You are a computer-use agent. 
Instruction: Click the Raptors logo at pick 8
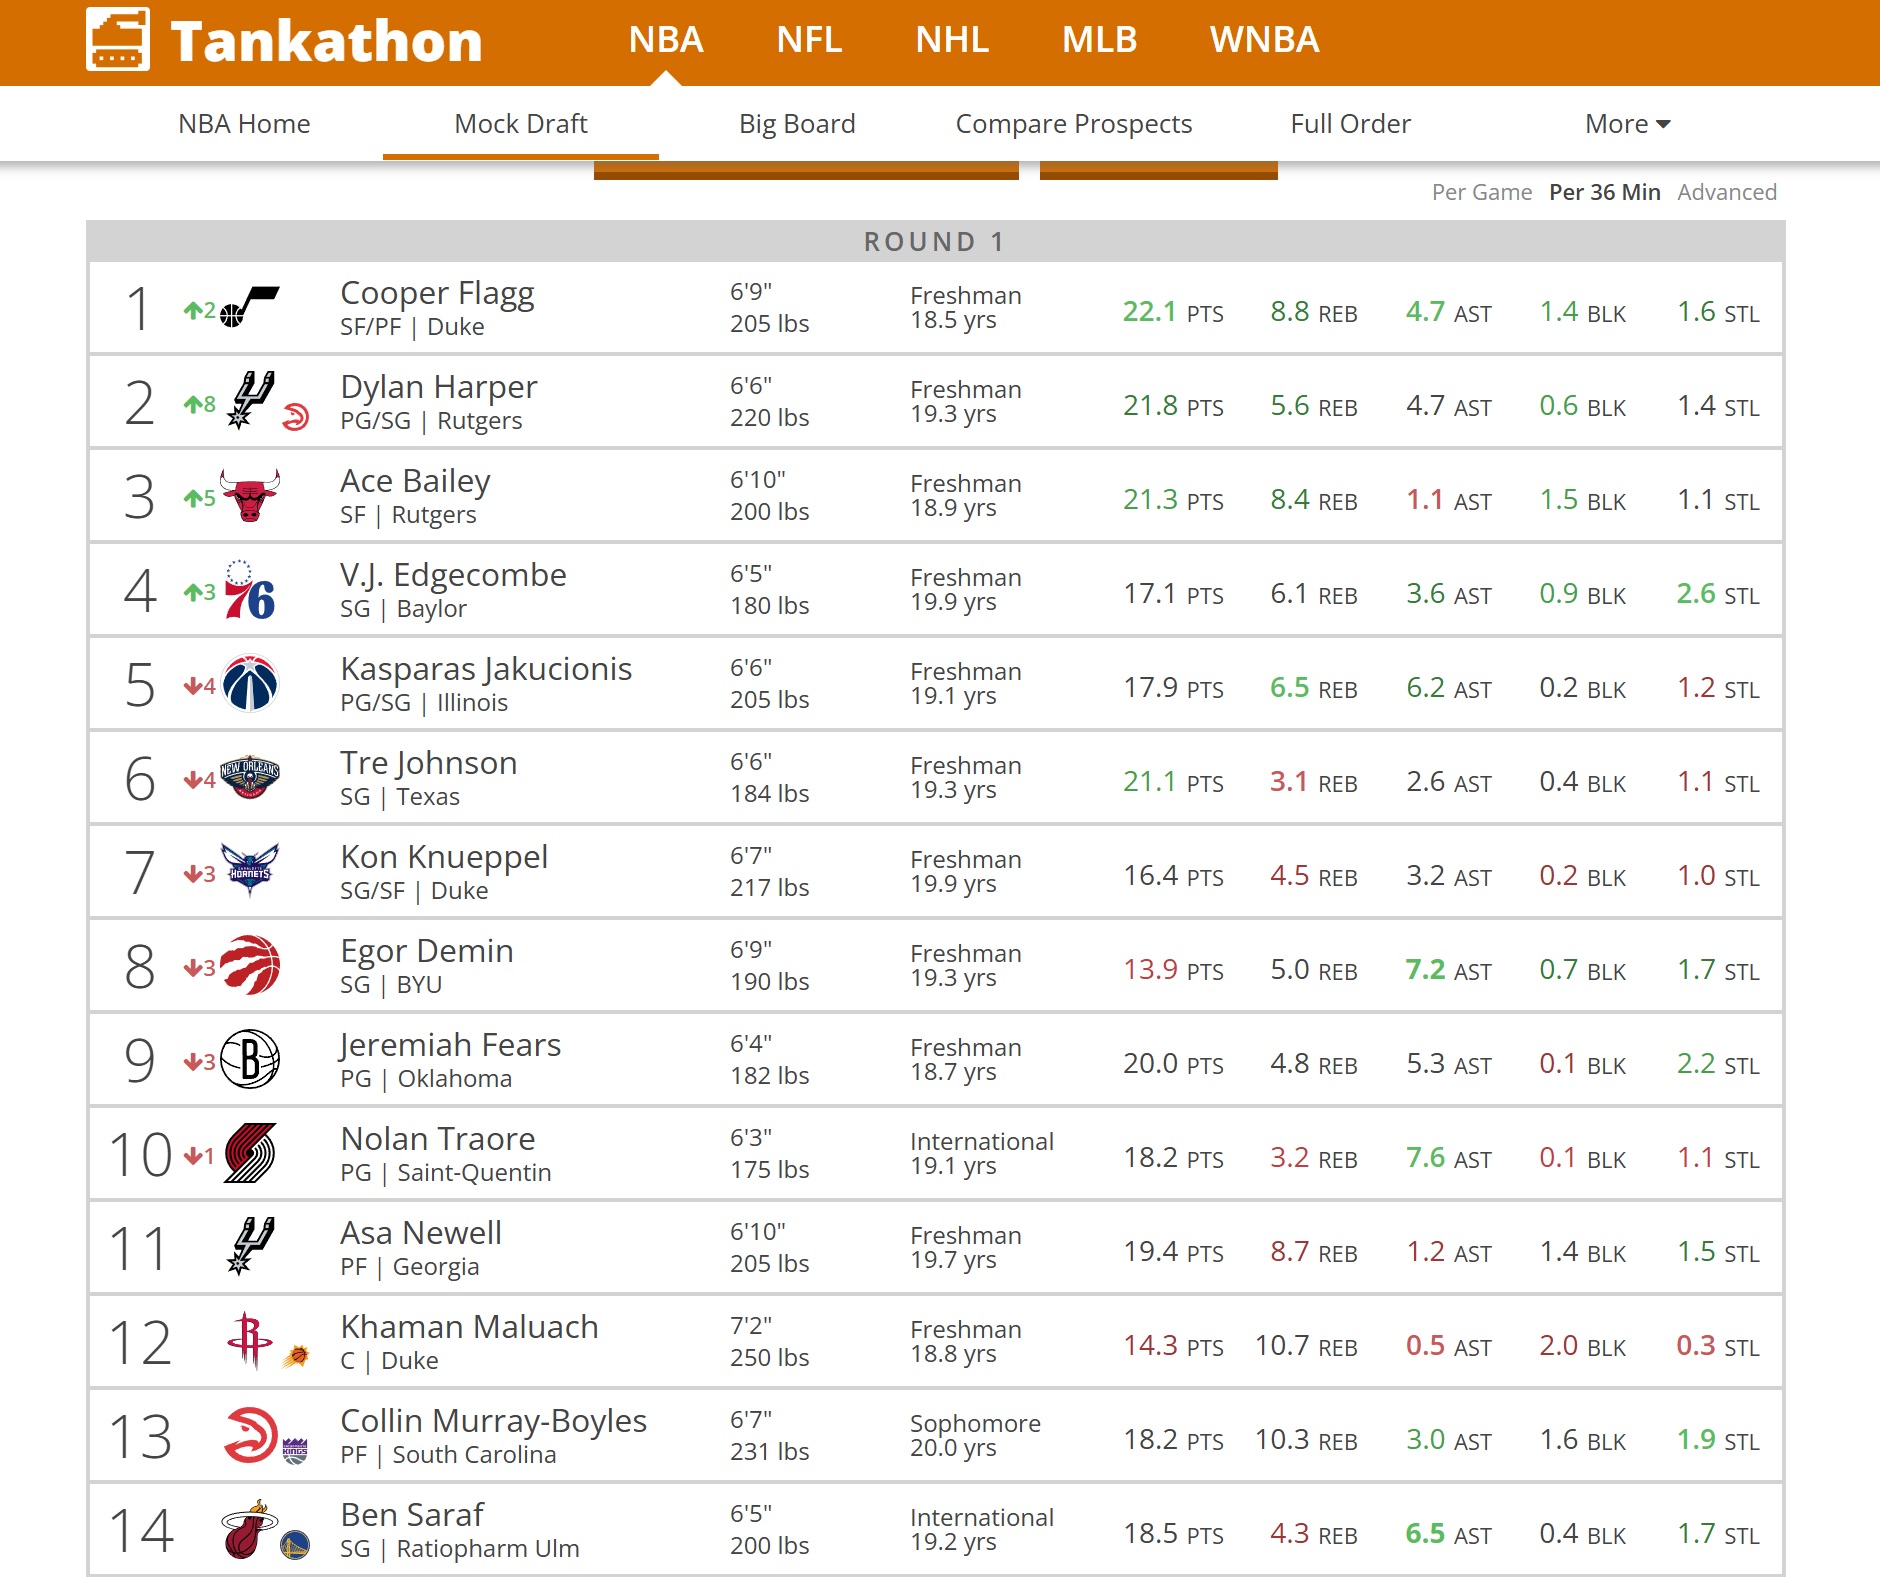pos(250,965)
